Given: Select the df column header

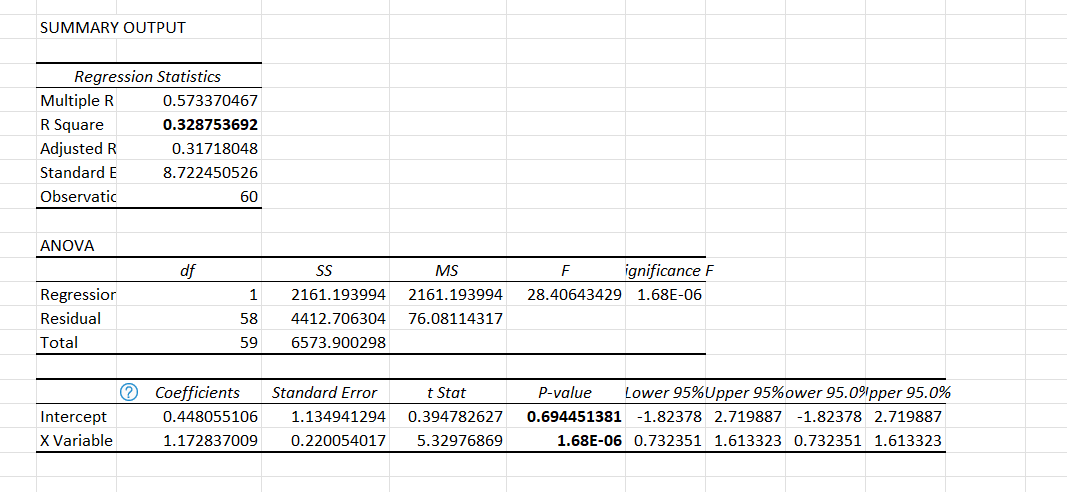Looking at the screenshot, I should [x=187, y=272].
